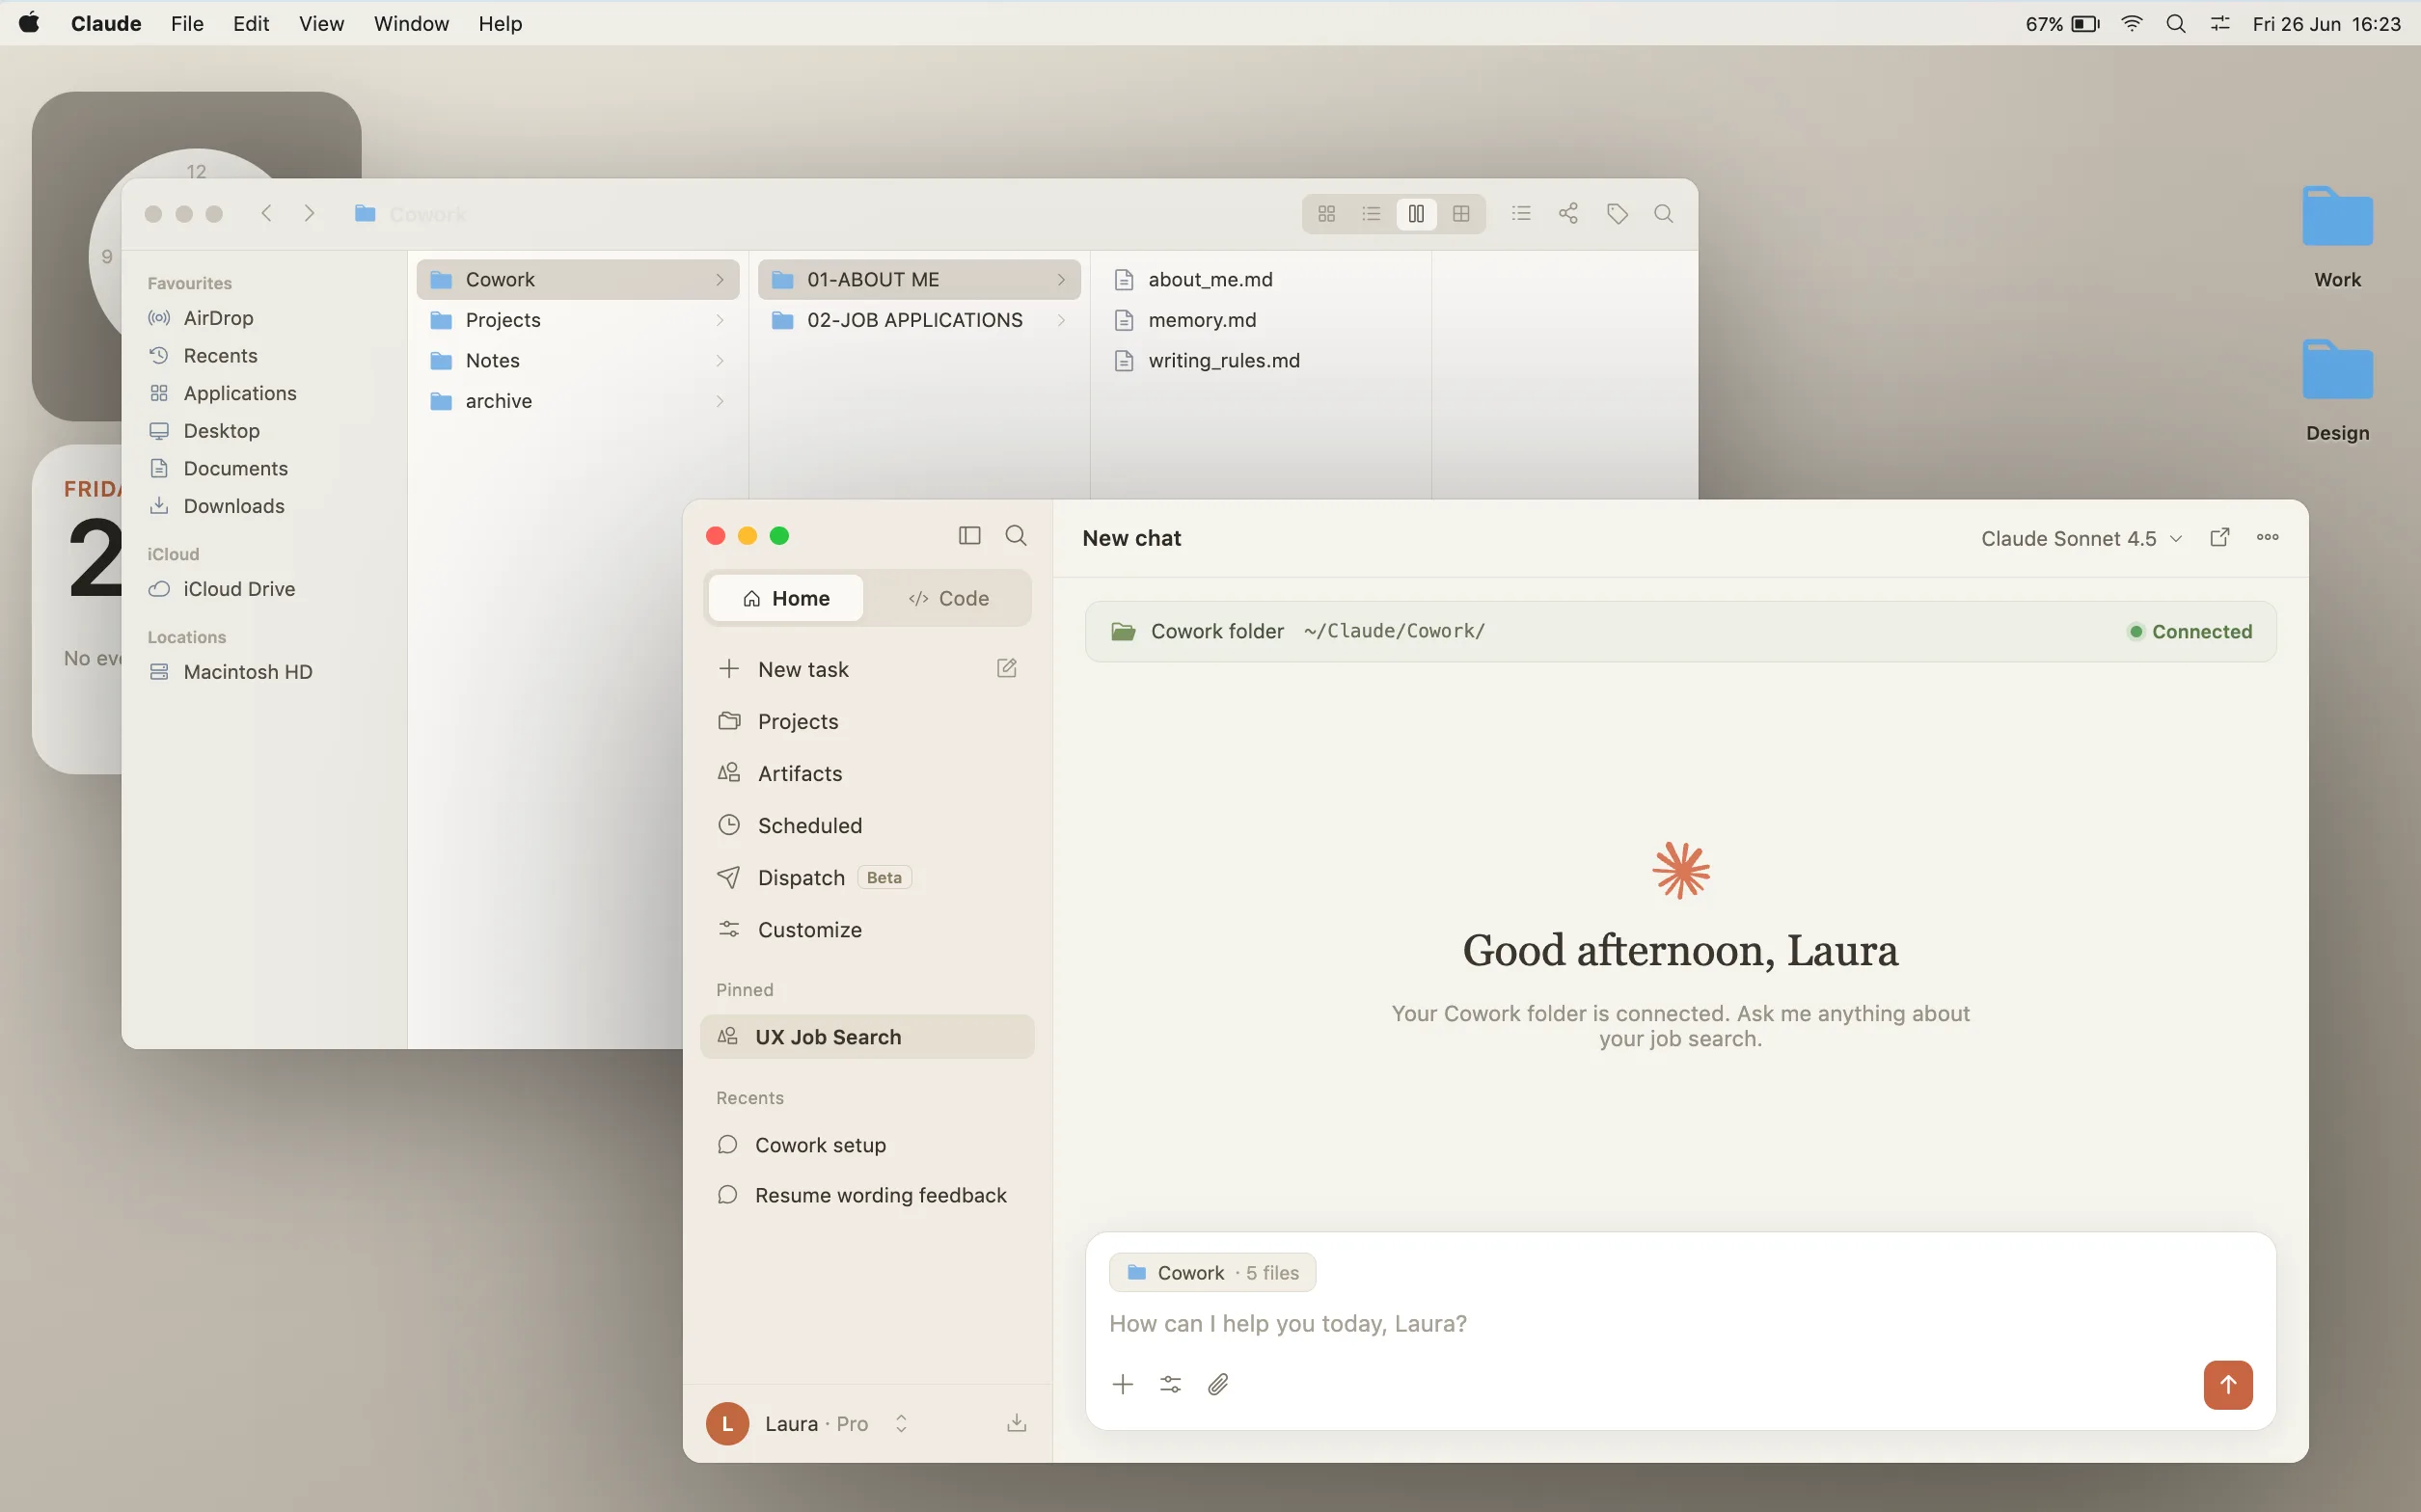Open Downloads in Finder sidebar
The height and width of the screenshot is (1512, 2421).
[264, 506]
